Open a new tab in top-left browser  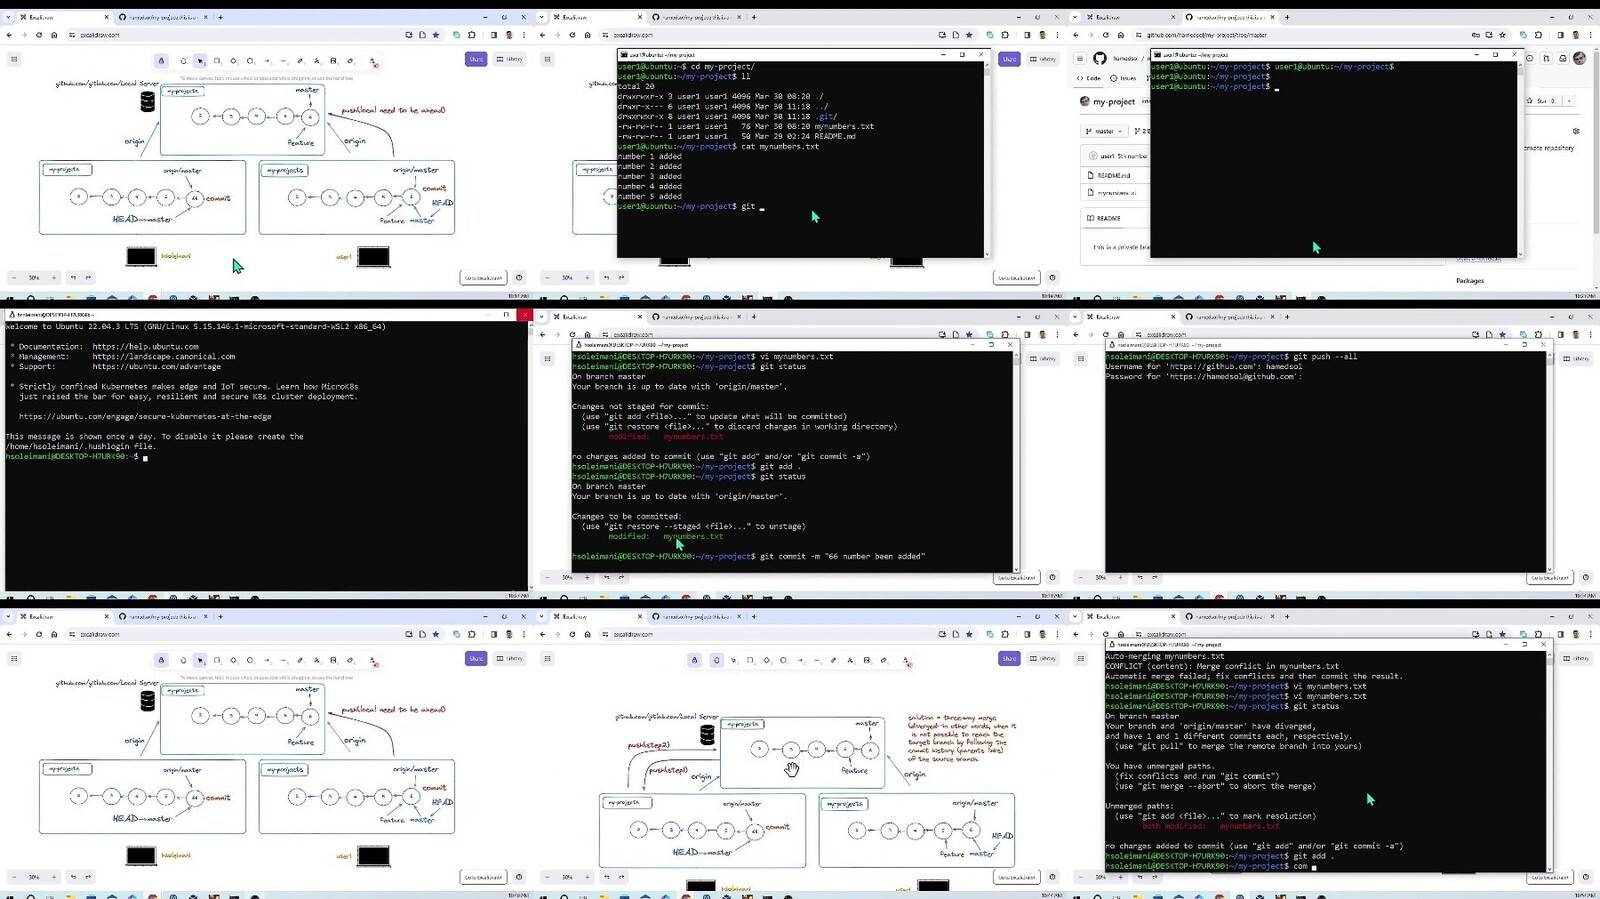click(x=221, y=17)
